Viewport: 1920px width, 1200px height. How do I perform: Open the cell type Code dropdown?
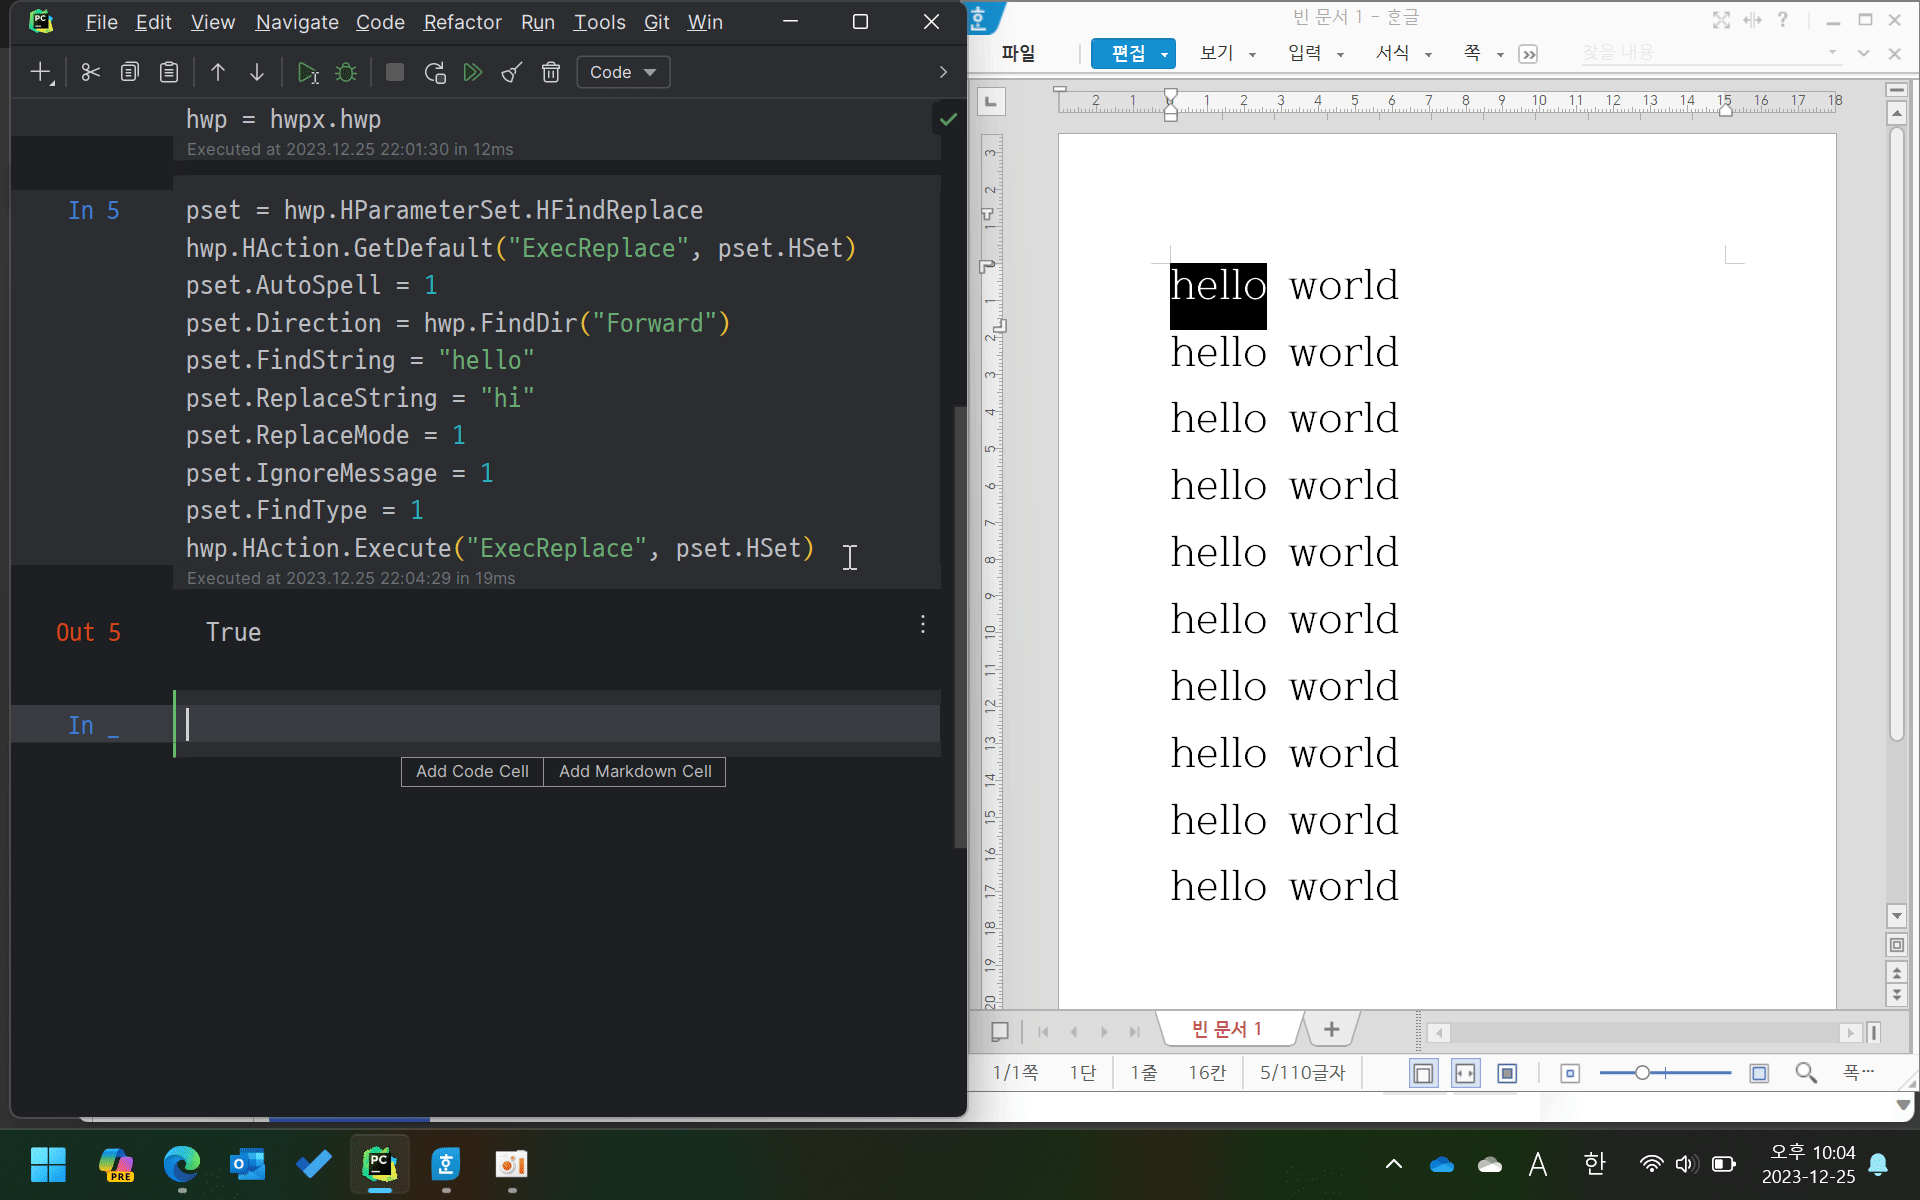[x=623, y=72]
